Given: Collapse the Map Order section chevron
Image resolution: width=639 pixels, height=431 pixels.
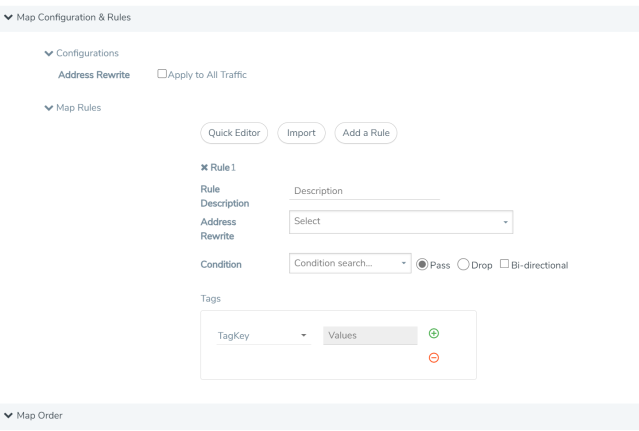Looking at the screenshot, I should click(8, 416).
